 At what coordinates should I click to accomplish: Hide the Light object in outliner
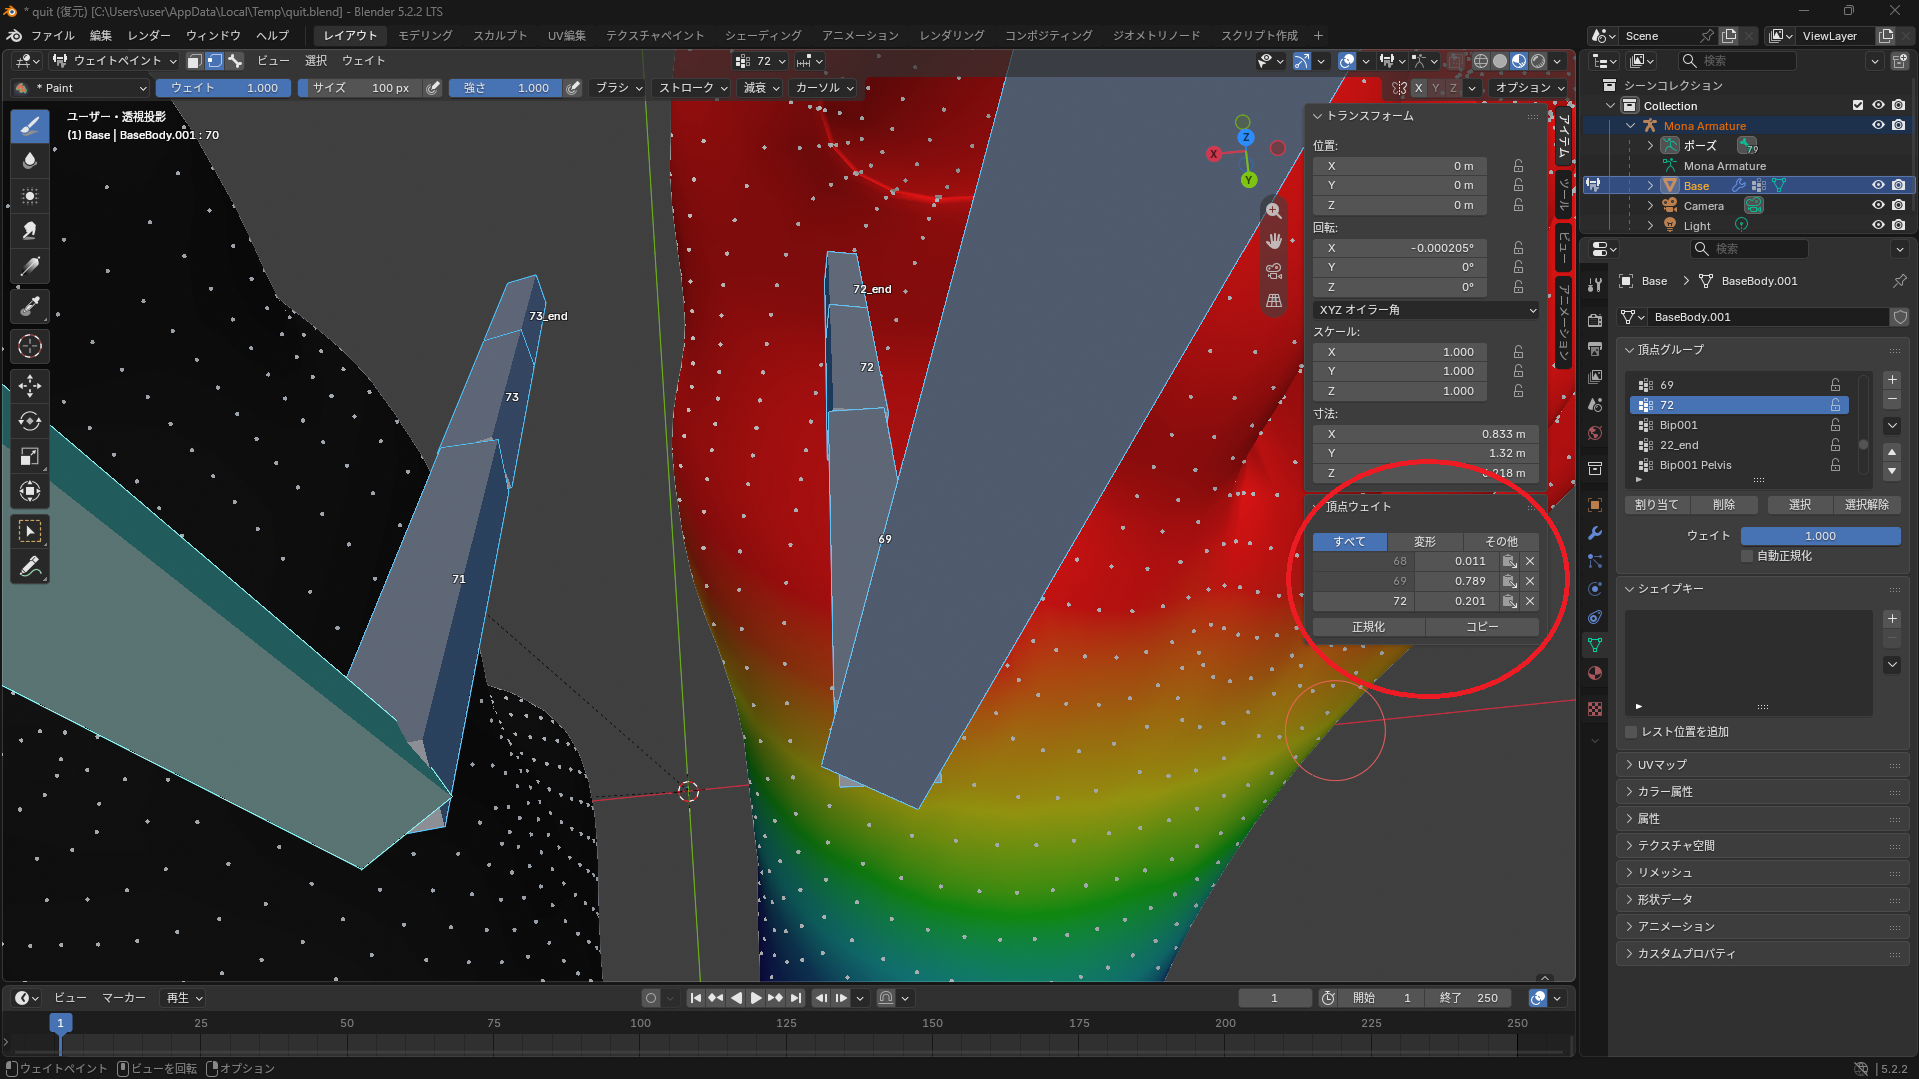coord(1878,226)
